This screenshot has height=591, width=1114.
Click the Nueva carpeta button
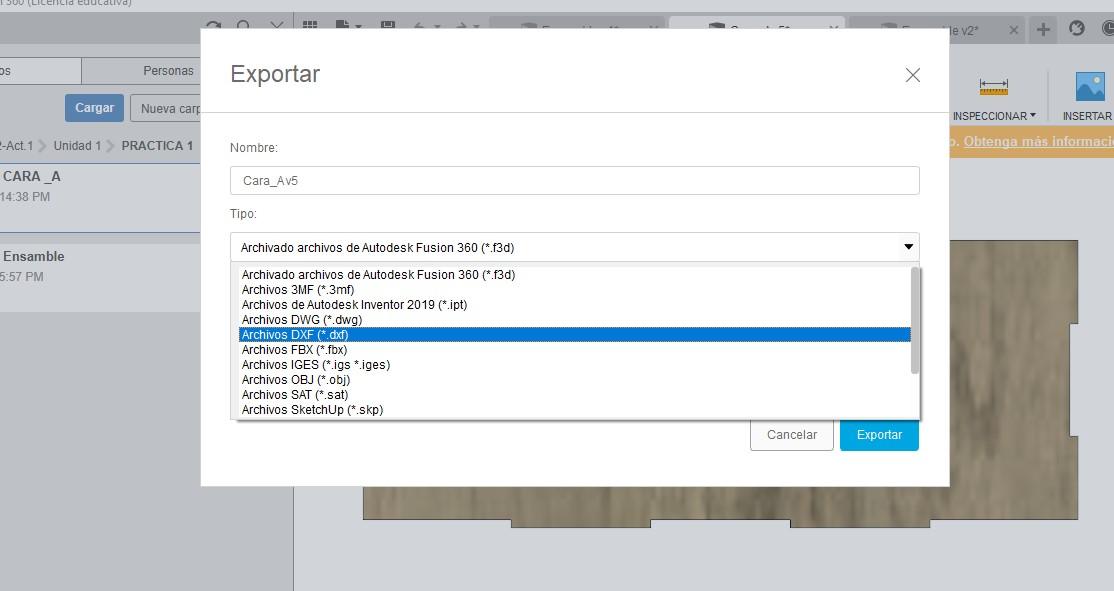pyautogui.click(x=166, y=108)
